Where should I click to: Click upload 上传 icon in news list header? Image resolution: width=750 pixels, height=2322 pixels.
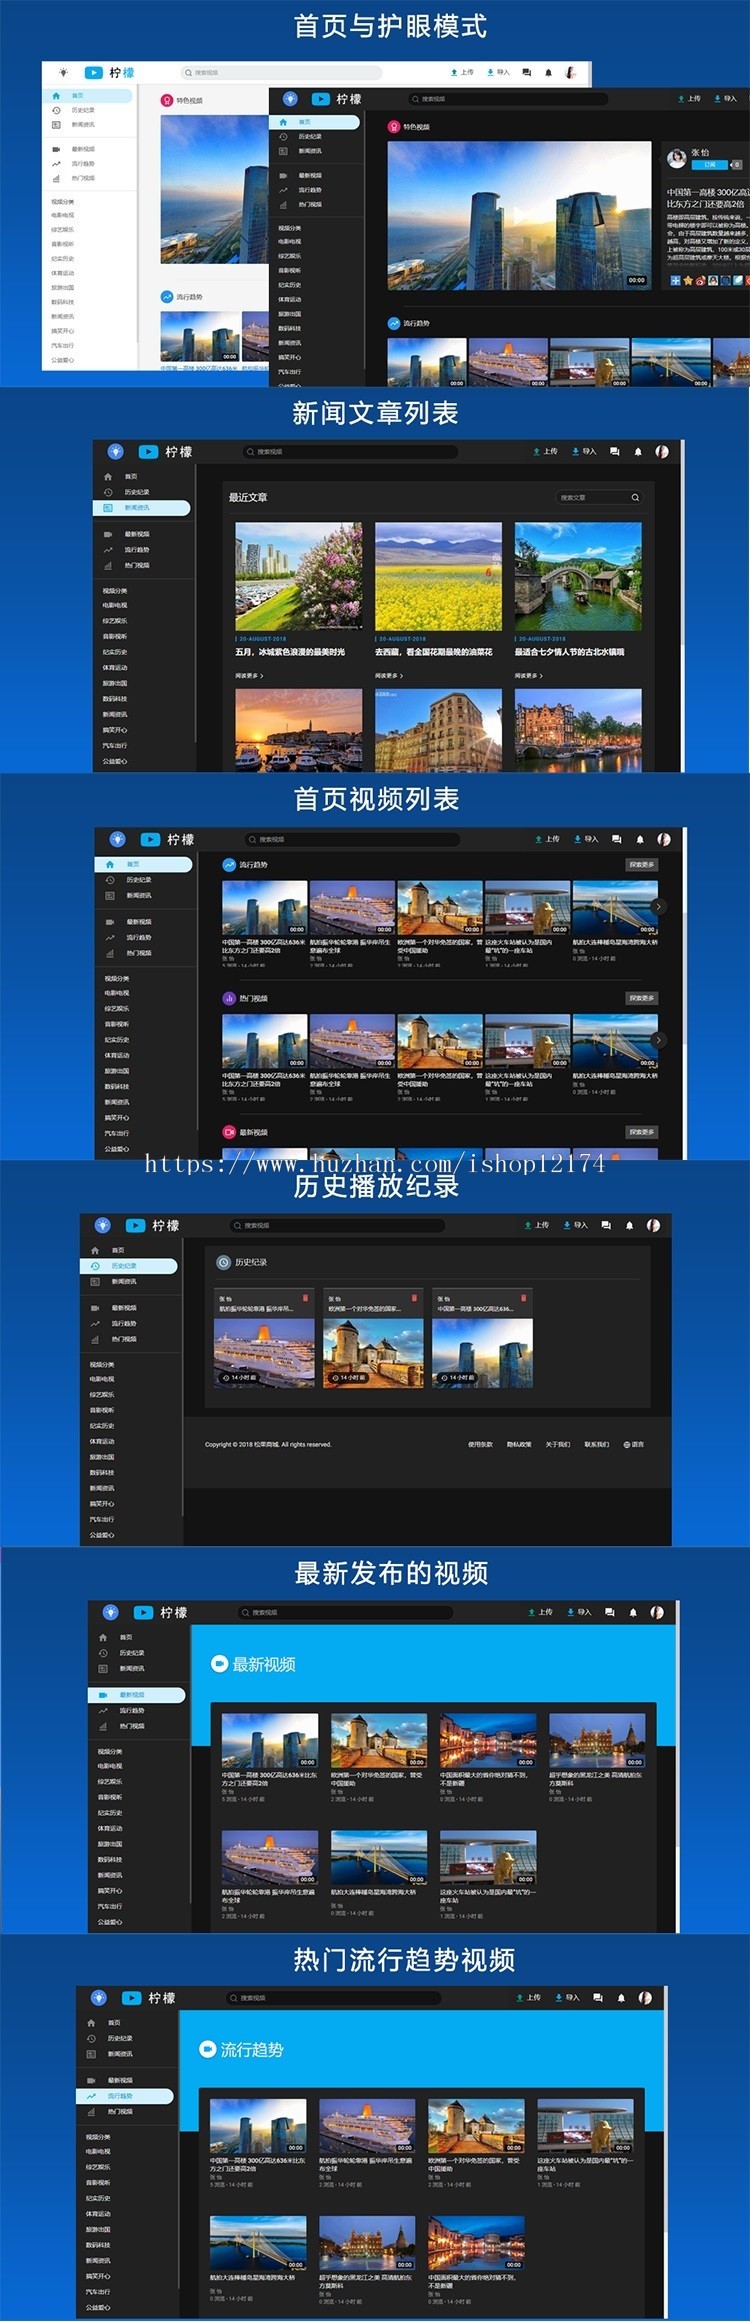545,452
